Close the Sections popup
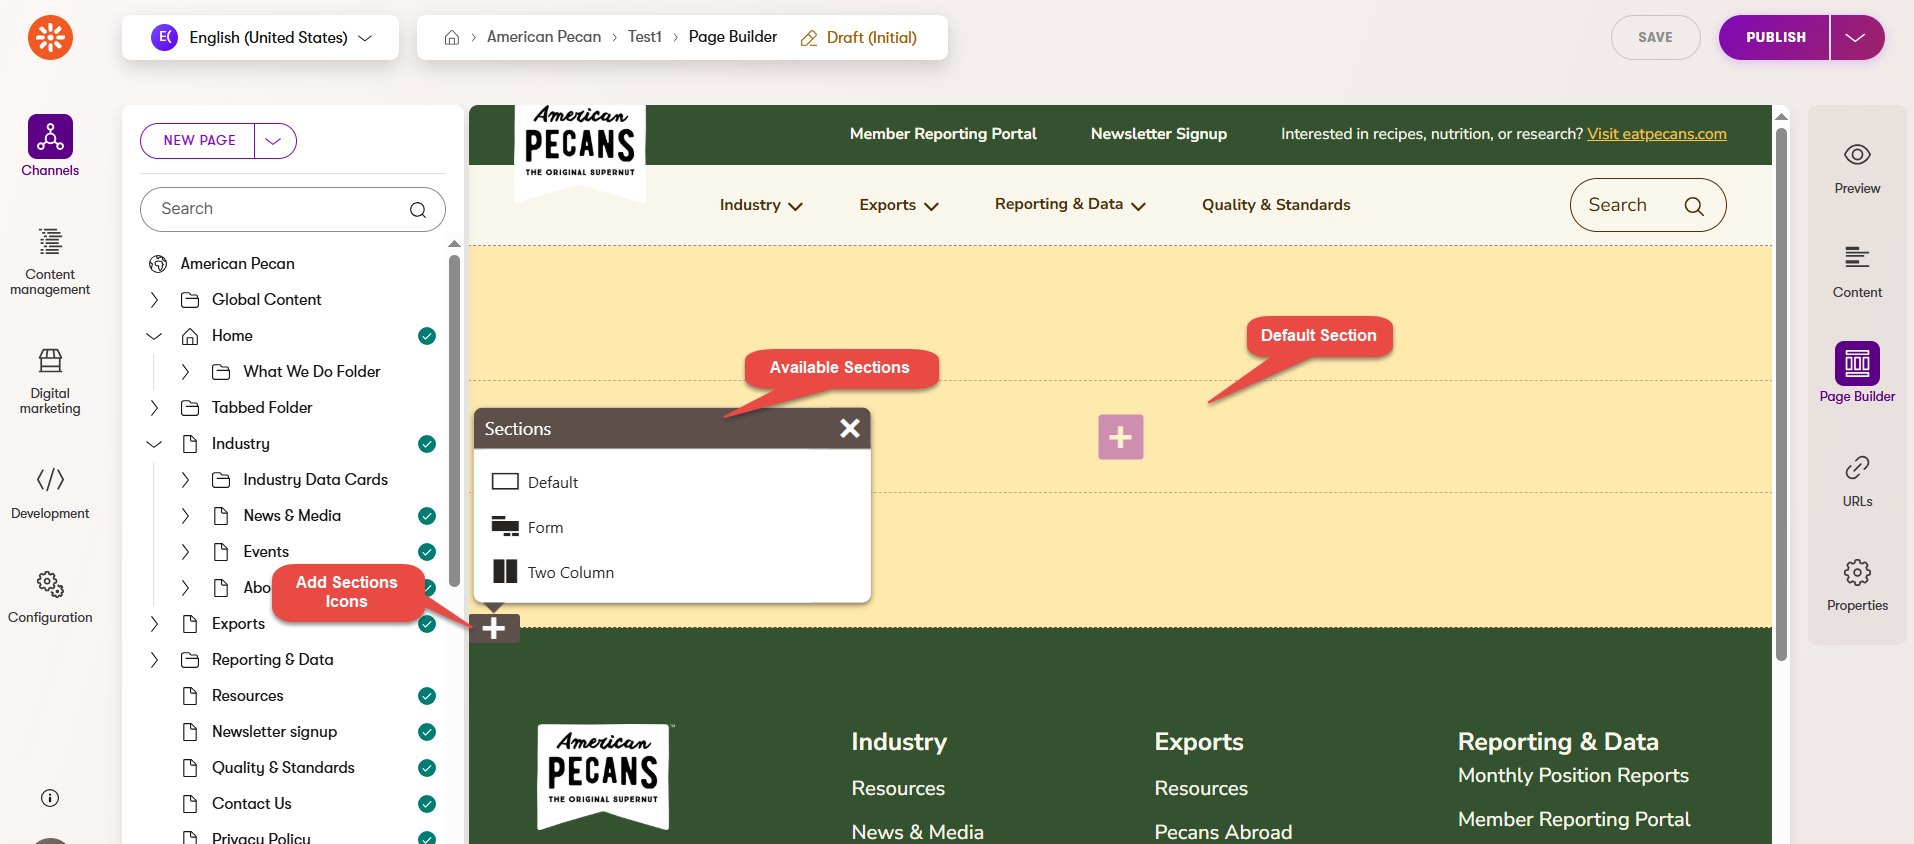Screen dimensions: 1914x844 point(850,428)
